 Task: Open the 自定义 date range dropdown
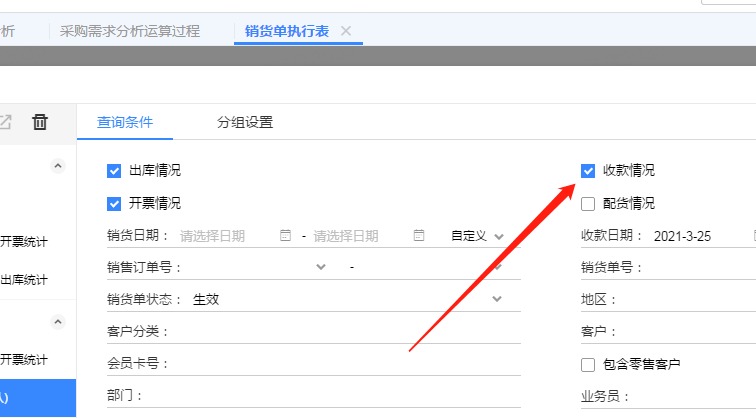[477, 236]
